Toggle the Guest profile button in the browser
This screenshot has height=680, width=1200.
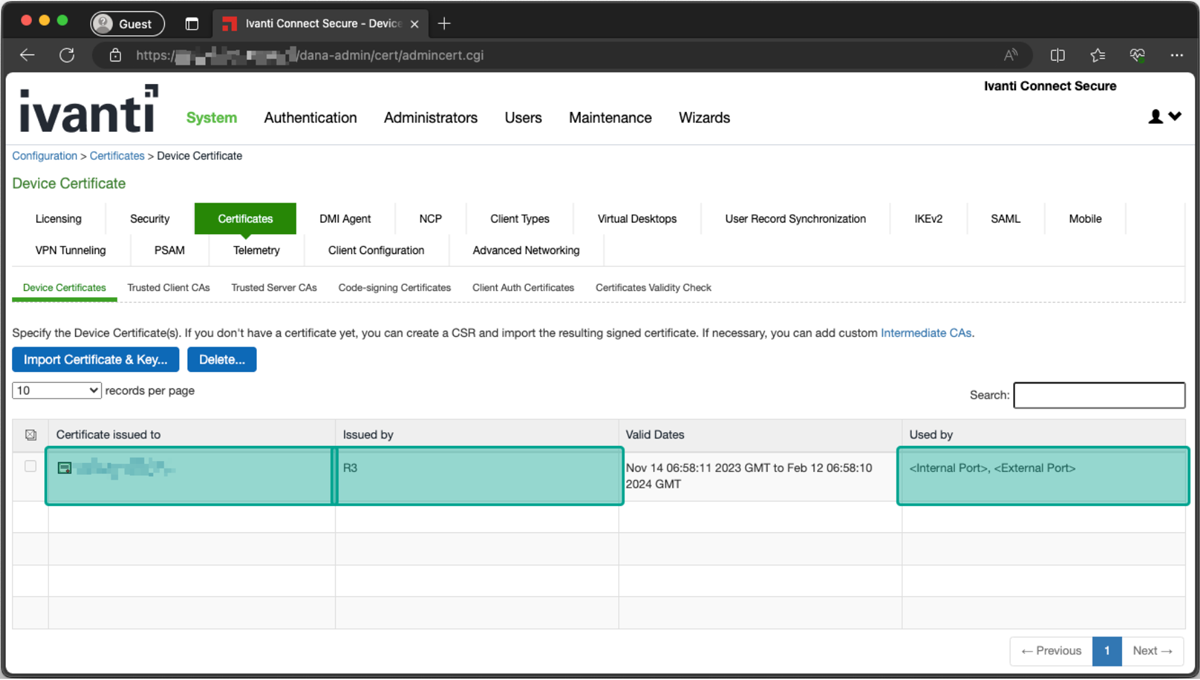pyautogui.click(x=127, y=23)
